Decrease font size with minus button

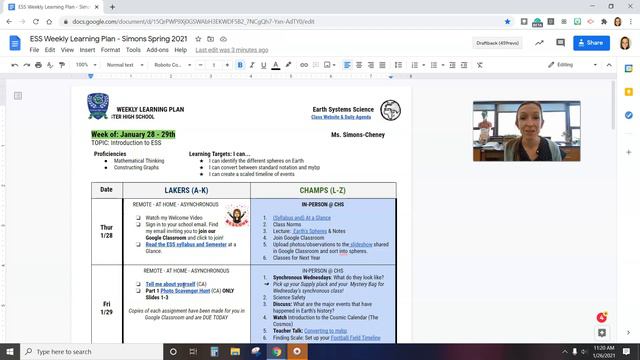click(x=200, y=65)
